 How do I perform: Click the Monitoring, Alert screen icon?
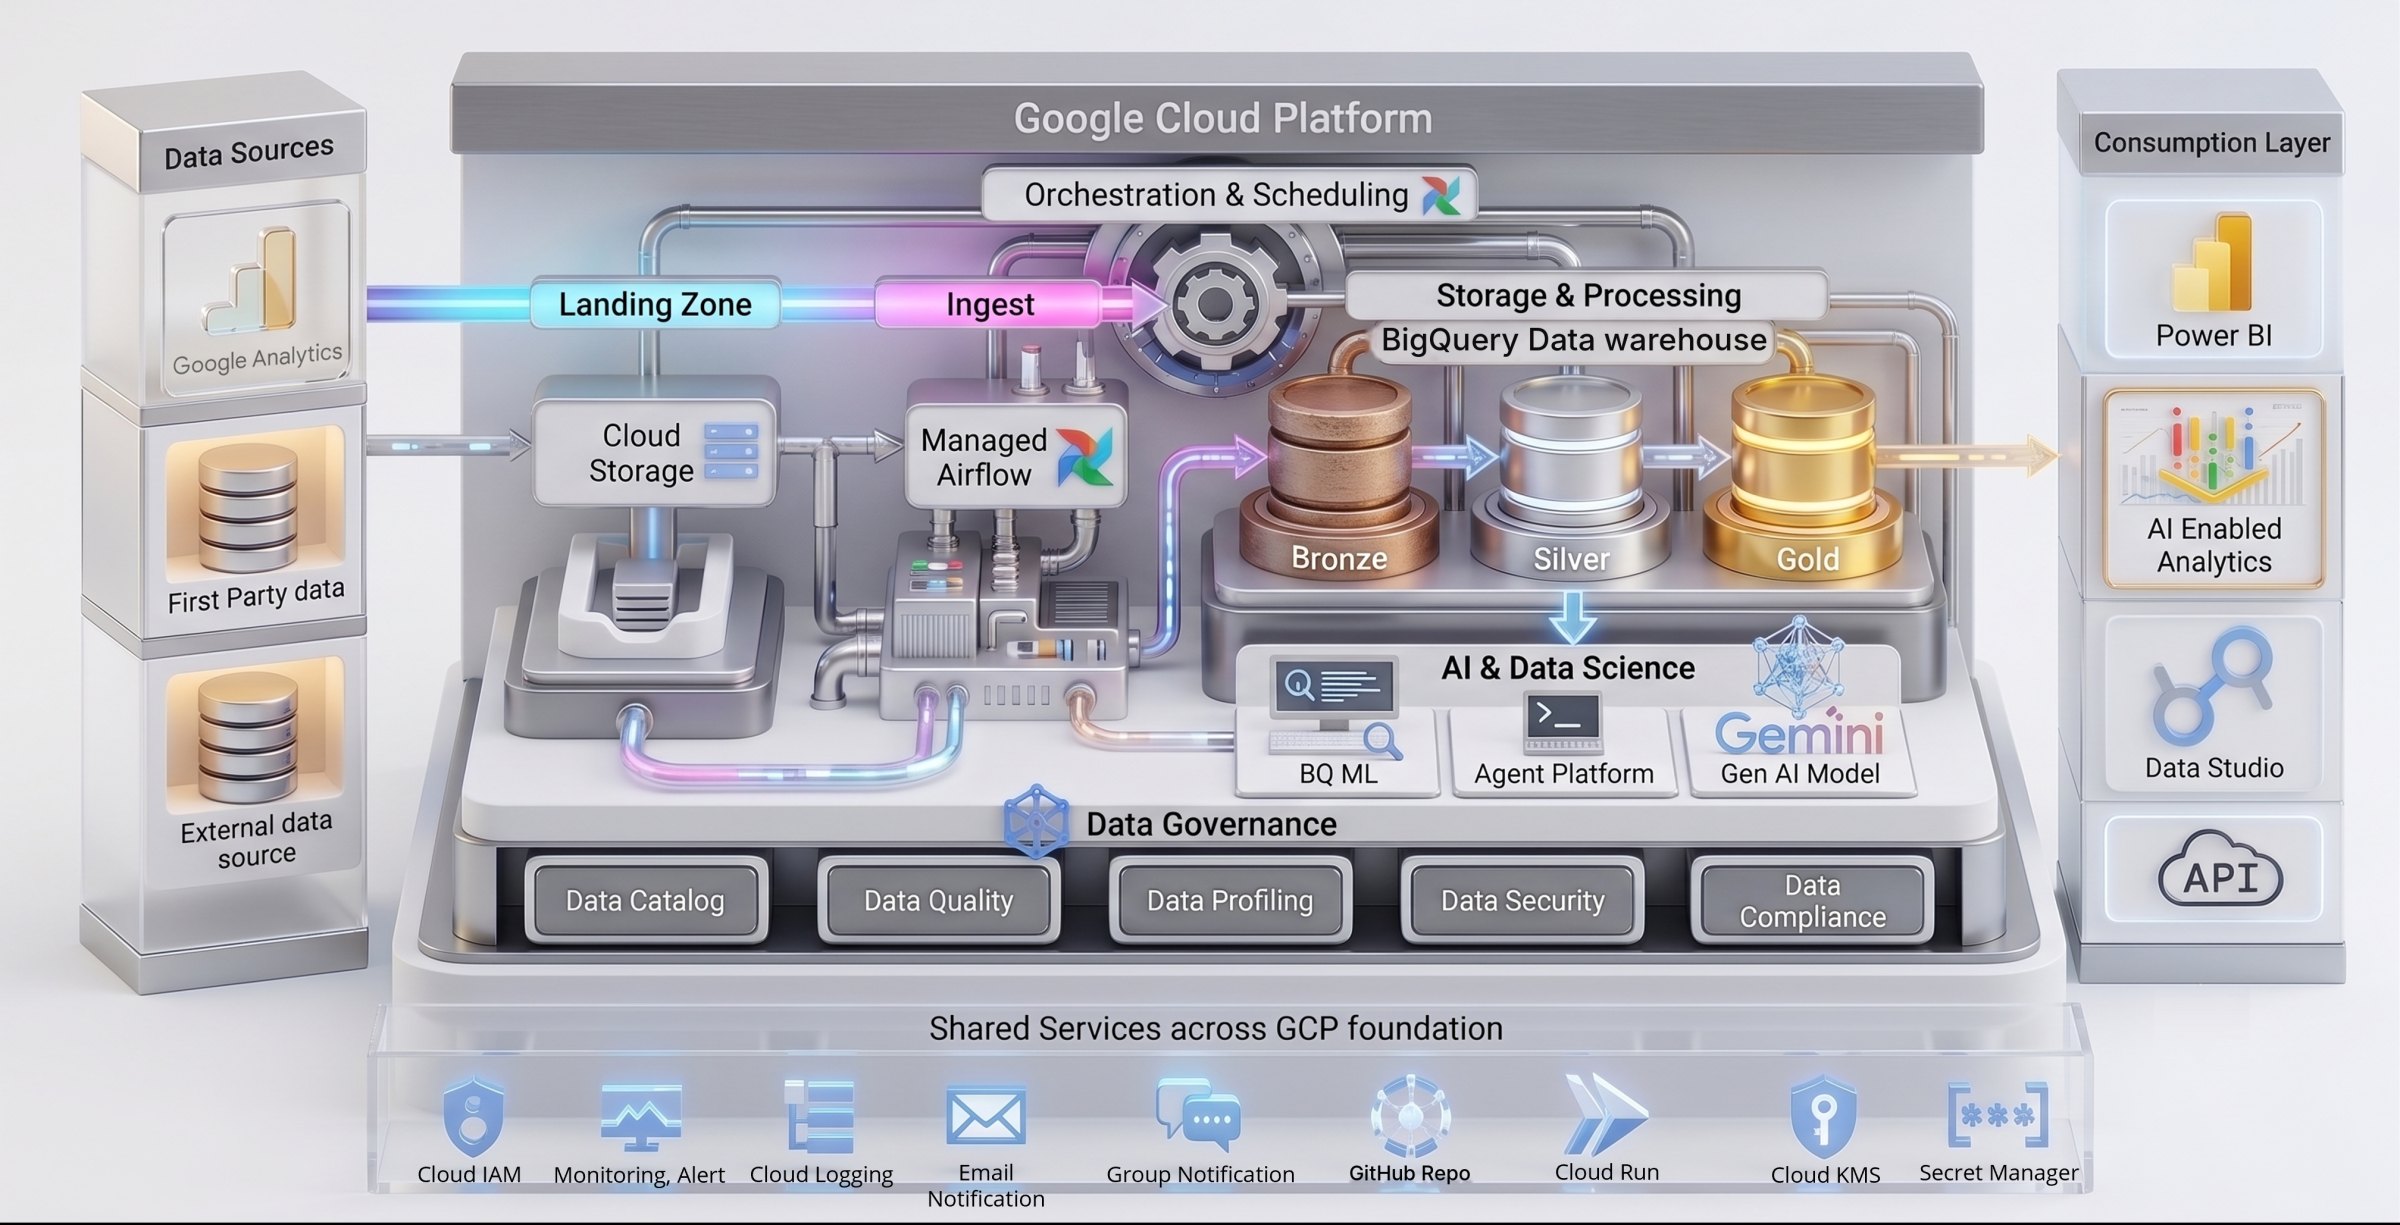click(x=641, y=1118)
